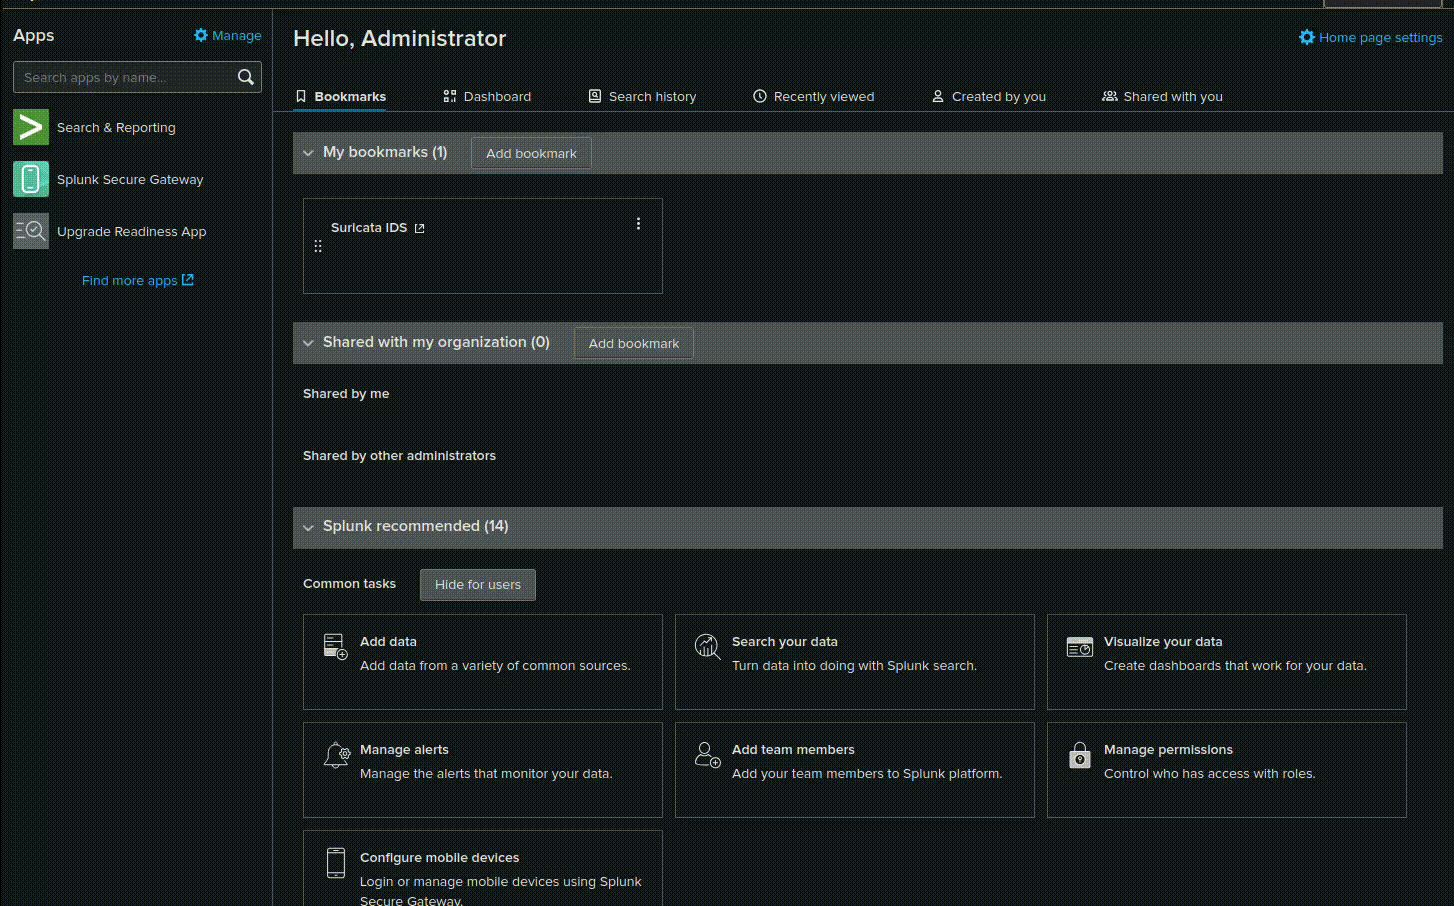Click the magnifier icon in app search
Screen dimensions: 1454x906
[x=245, y=77]
